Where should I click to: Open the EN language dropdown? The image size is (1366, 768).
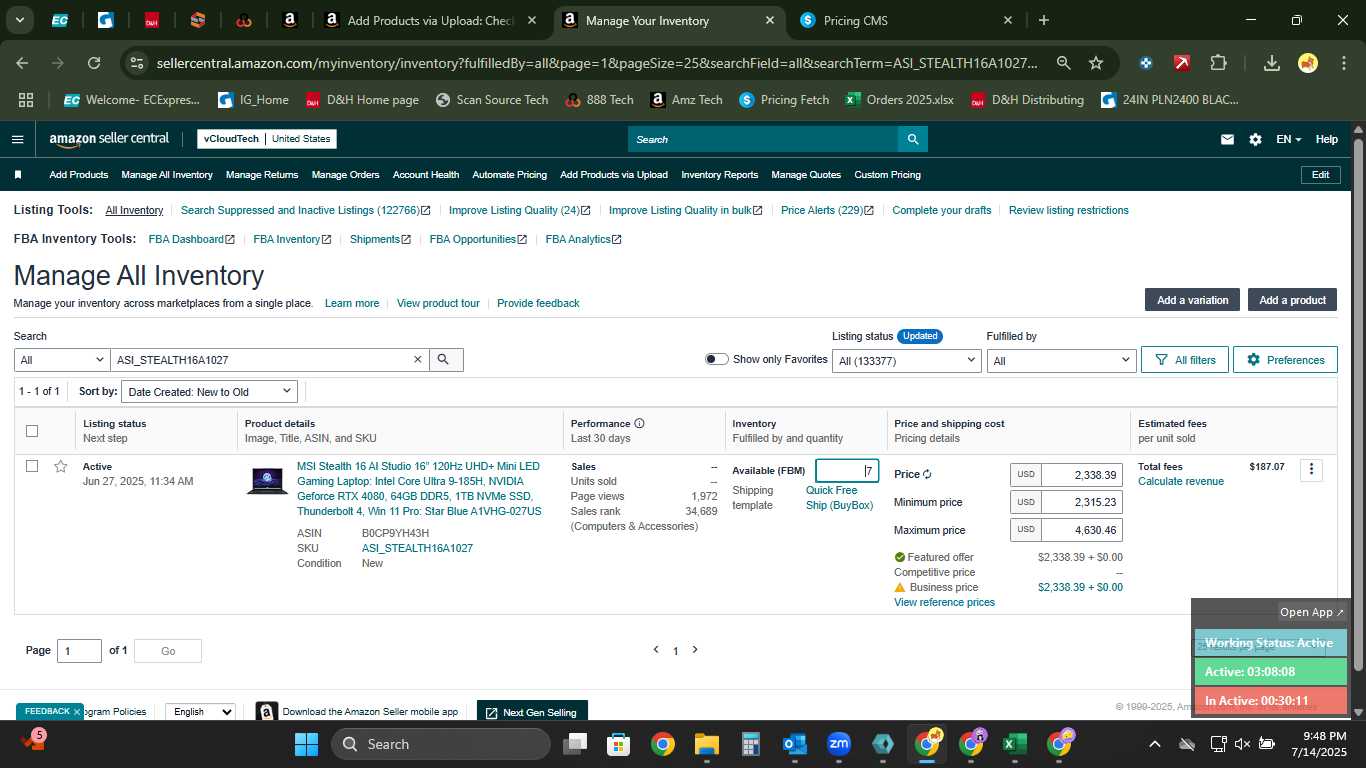click(x=1288, y=139)
